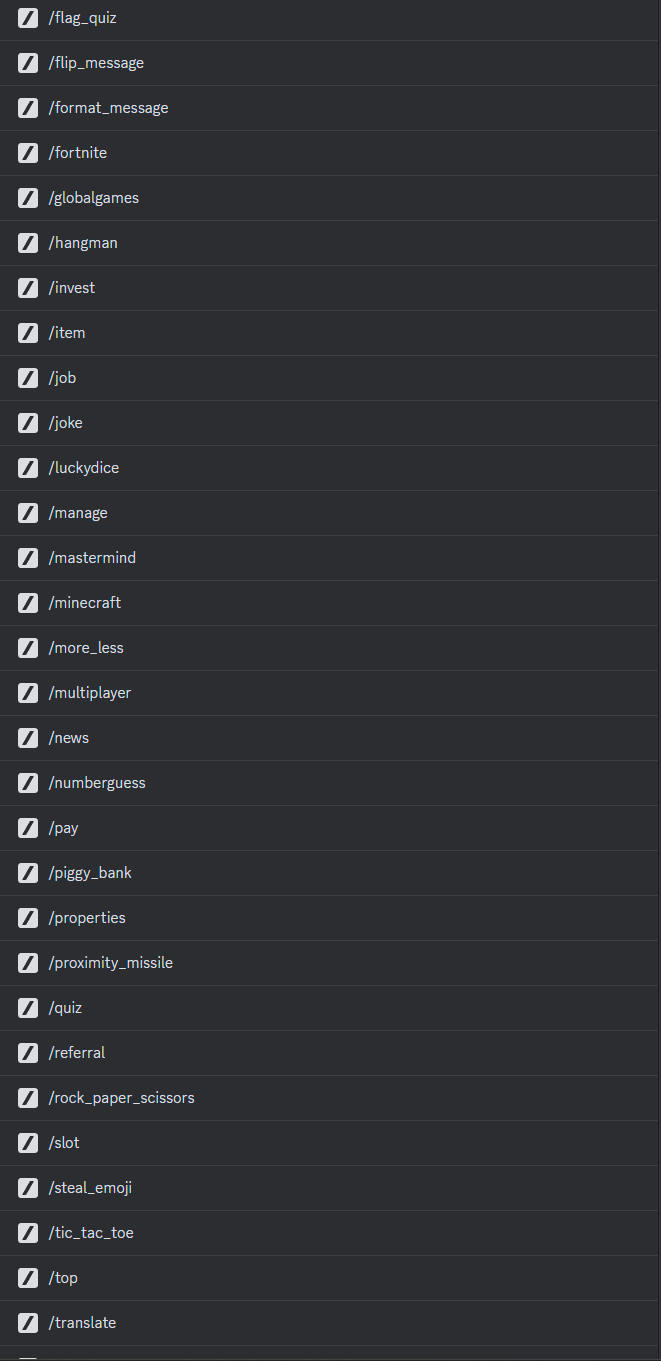661x1361 pixels.
Task: Choose the /globalgames command
Action: point(330,198)
